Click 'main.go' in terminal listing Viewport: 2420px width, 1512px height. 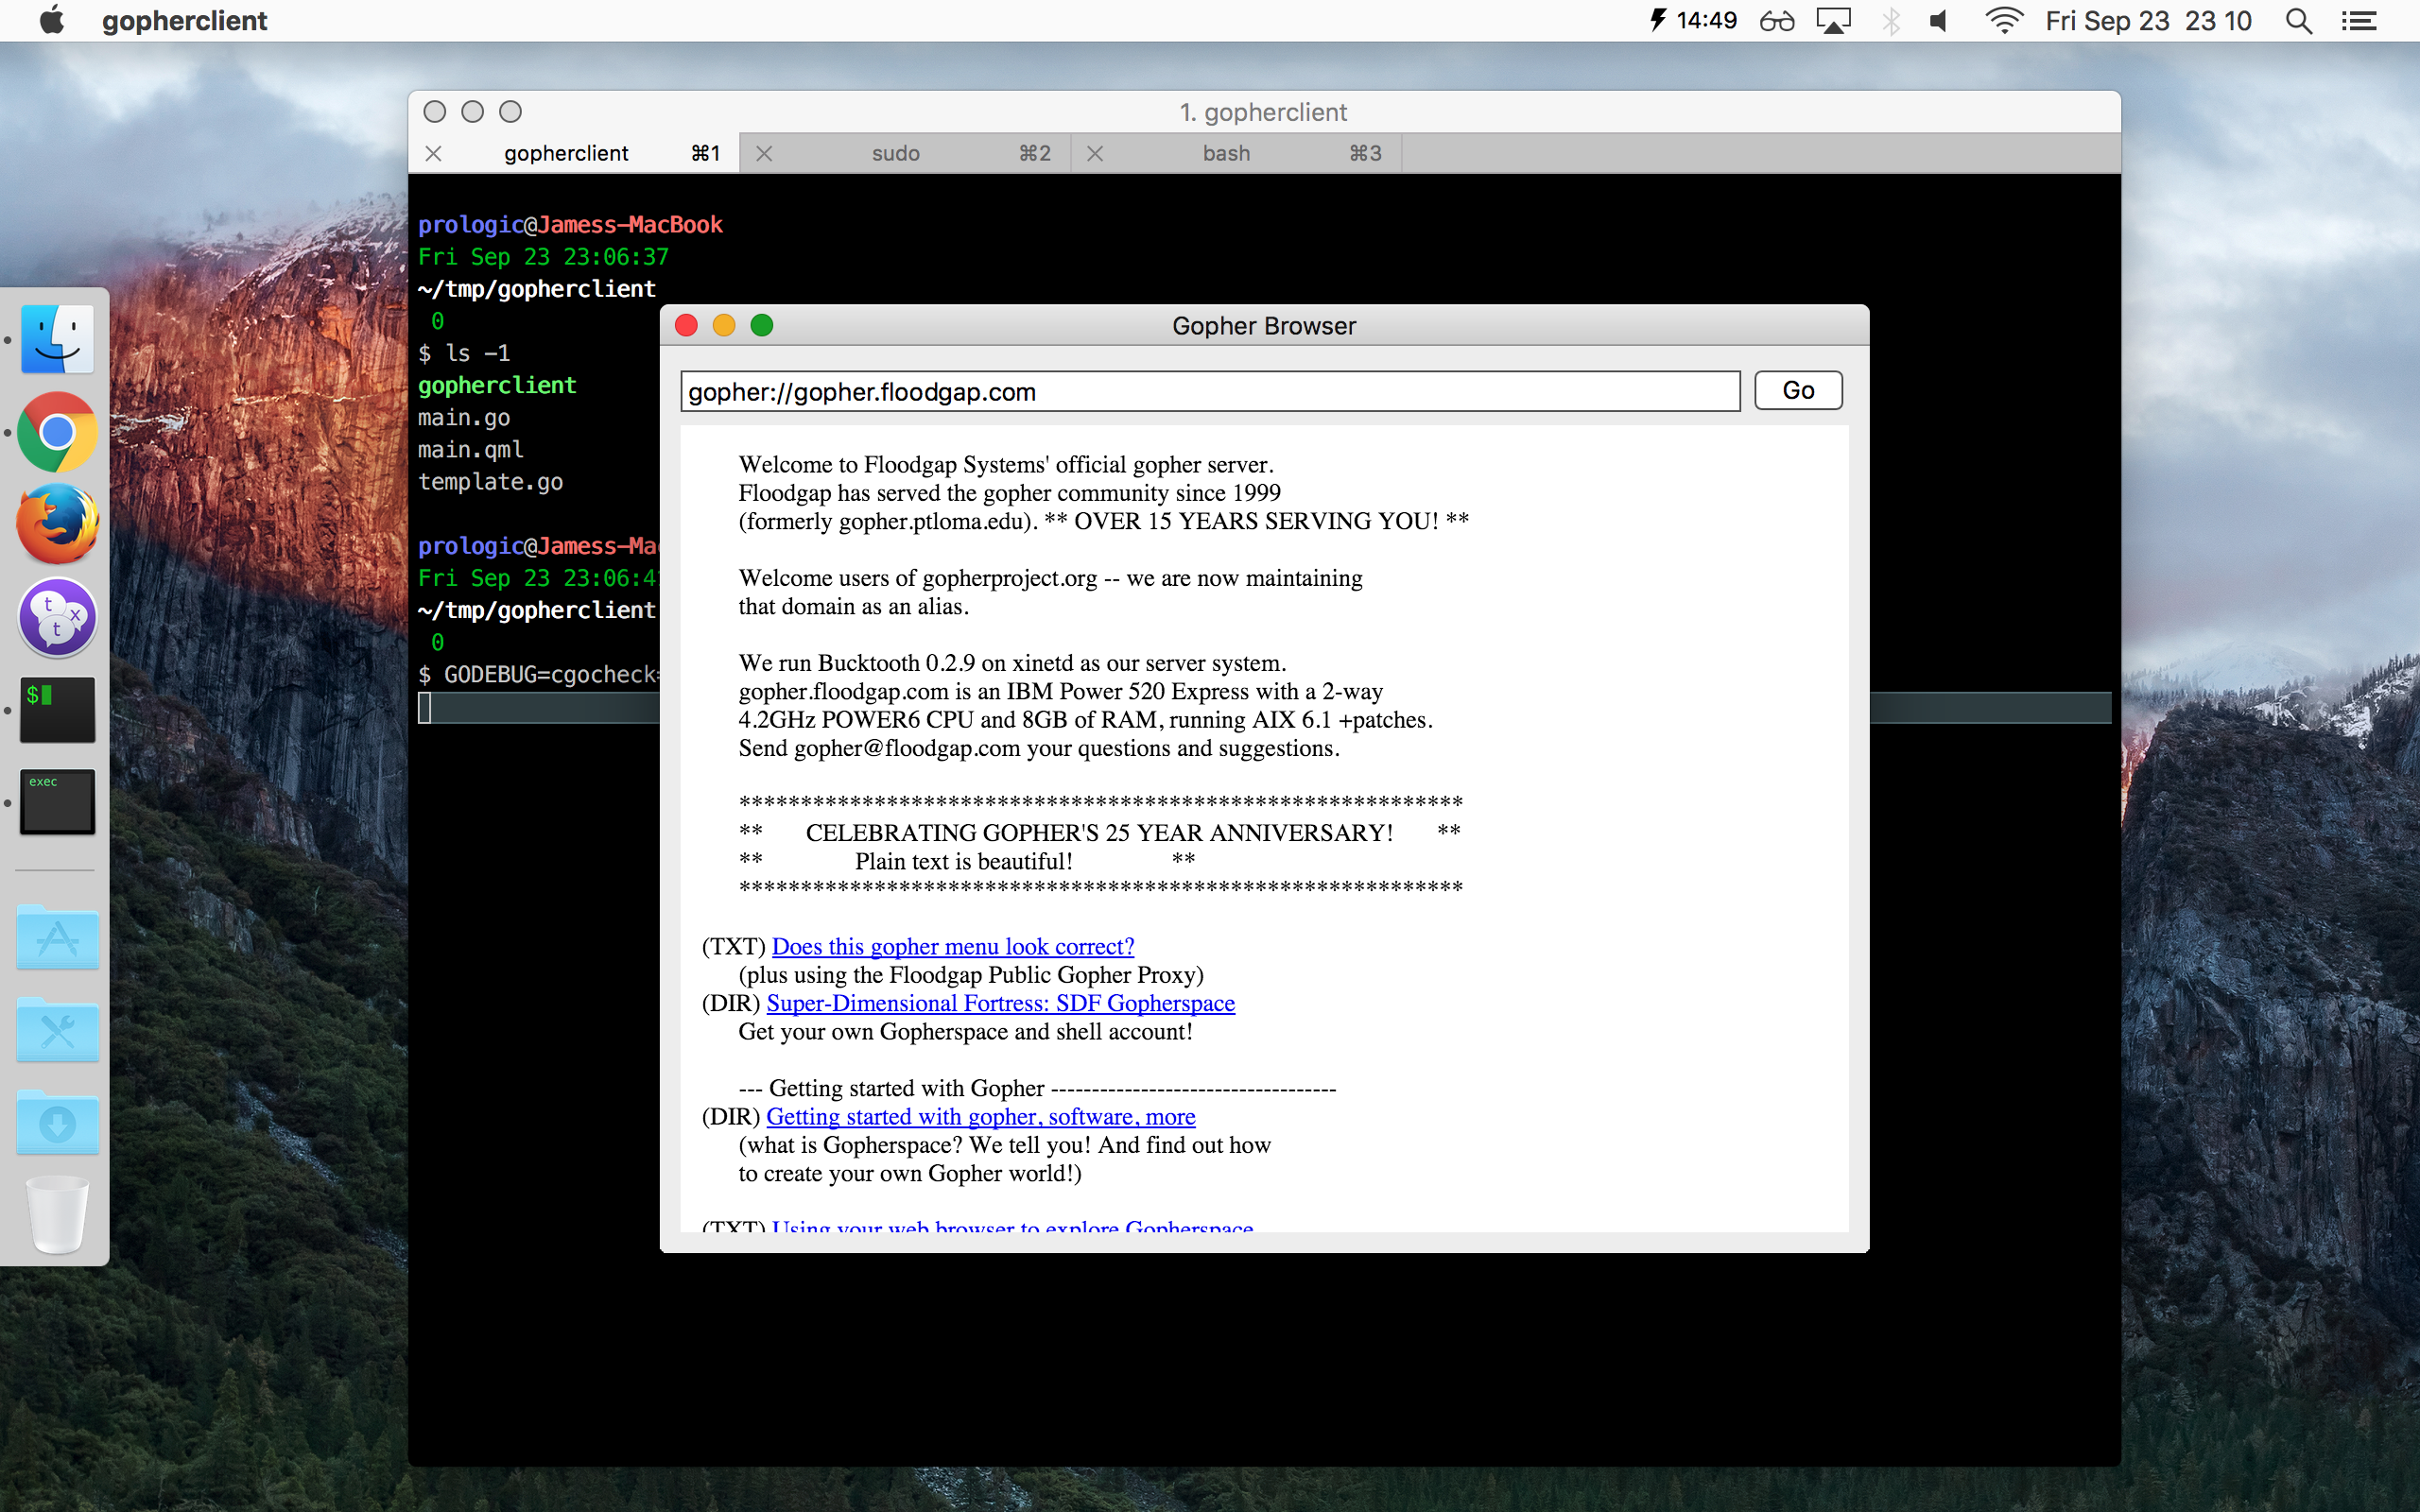464,417
